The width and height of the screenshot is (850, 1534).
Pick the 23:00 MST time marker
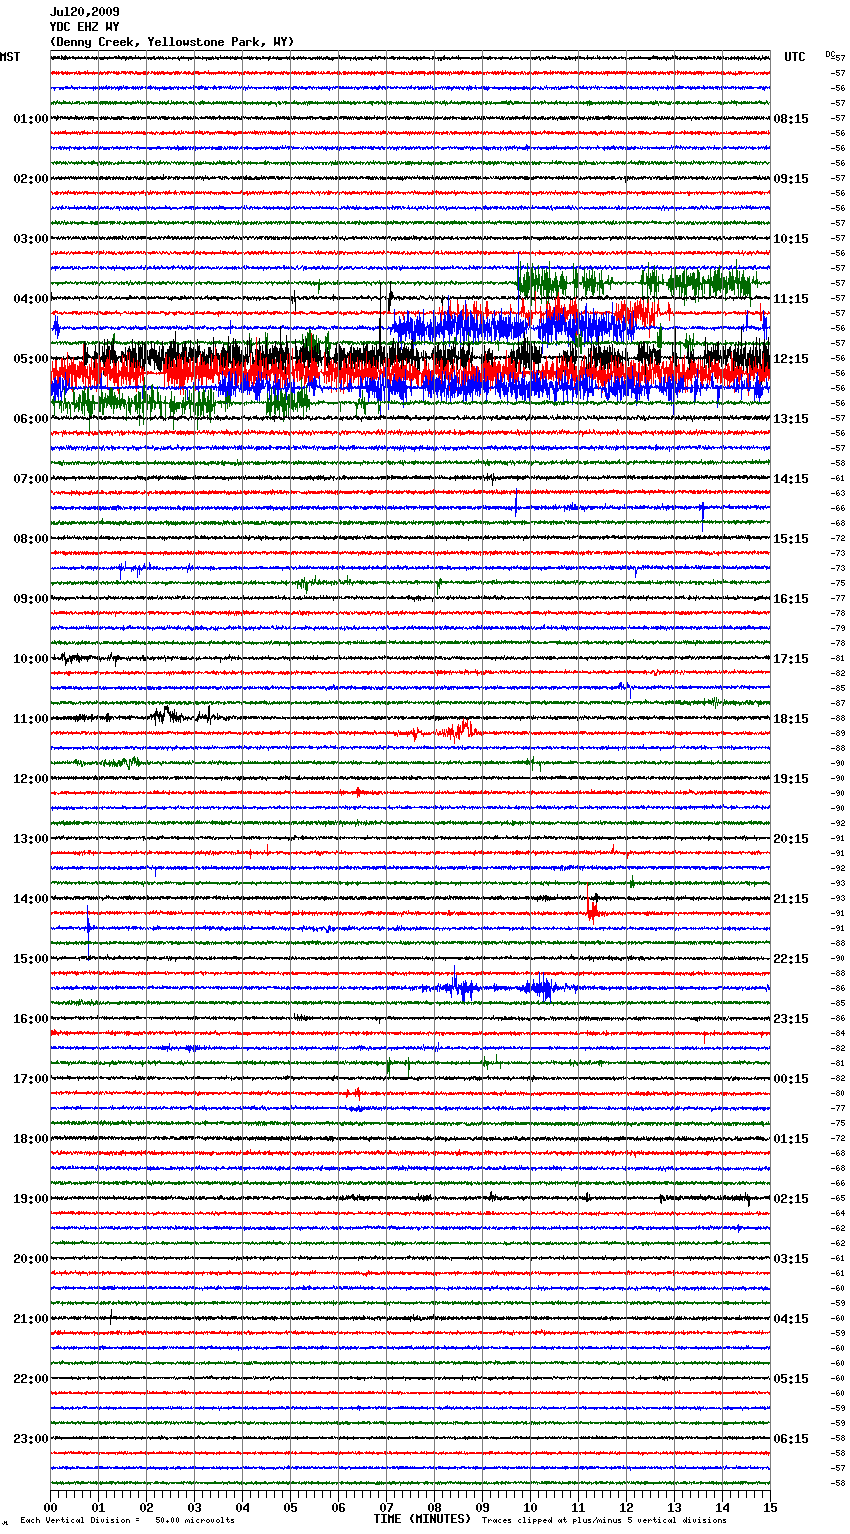30,1439
